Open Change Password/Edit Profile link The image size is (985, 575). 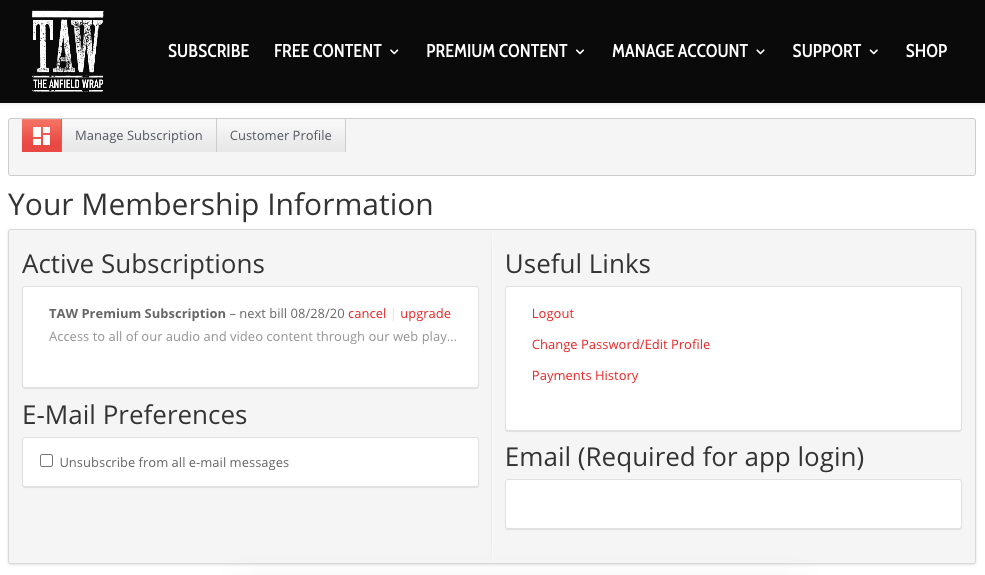pyautogui.click(x=621, y=344)
